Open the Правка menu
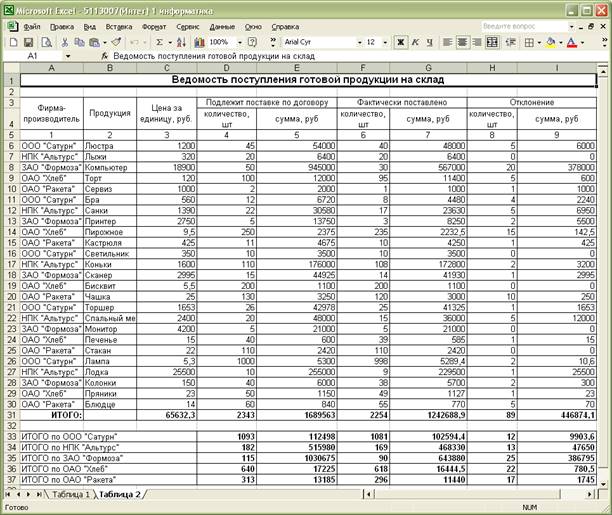The height and width of the screenshot is (515, 612). click(62, 27)
